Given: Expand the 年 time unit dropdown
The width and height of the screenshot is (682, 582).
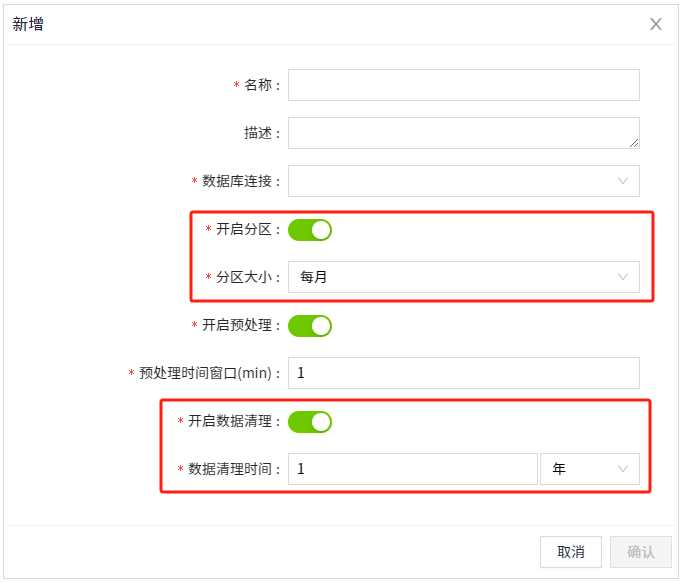Looking at the screenshot, I should pos(589,469).
